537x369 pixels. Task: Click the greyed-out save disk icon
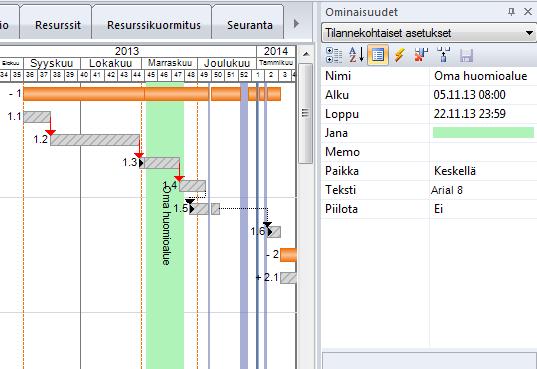pyautogui.click(x=466, y=55)
